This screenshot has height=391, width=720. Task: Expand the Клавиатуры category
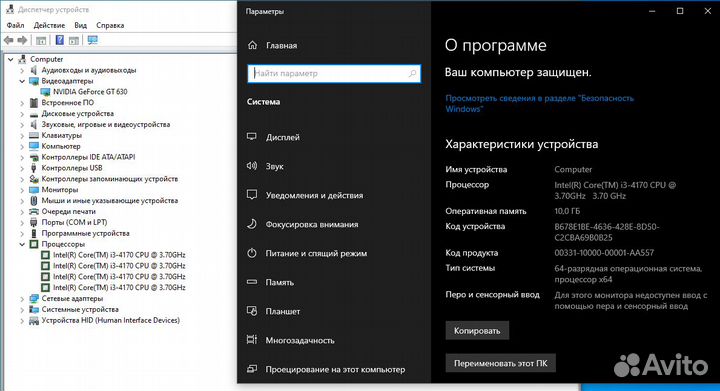coord(22,135)
